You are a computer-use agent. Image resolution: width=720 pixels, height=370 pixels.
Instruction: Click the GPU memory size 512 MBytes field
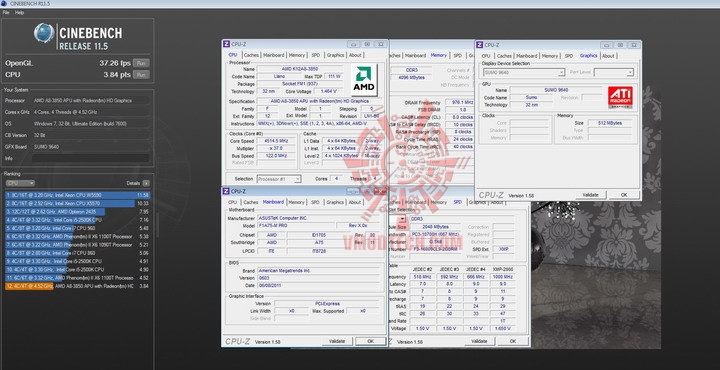pyautogui.click(x=610, y=123)
